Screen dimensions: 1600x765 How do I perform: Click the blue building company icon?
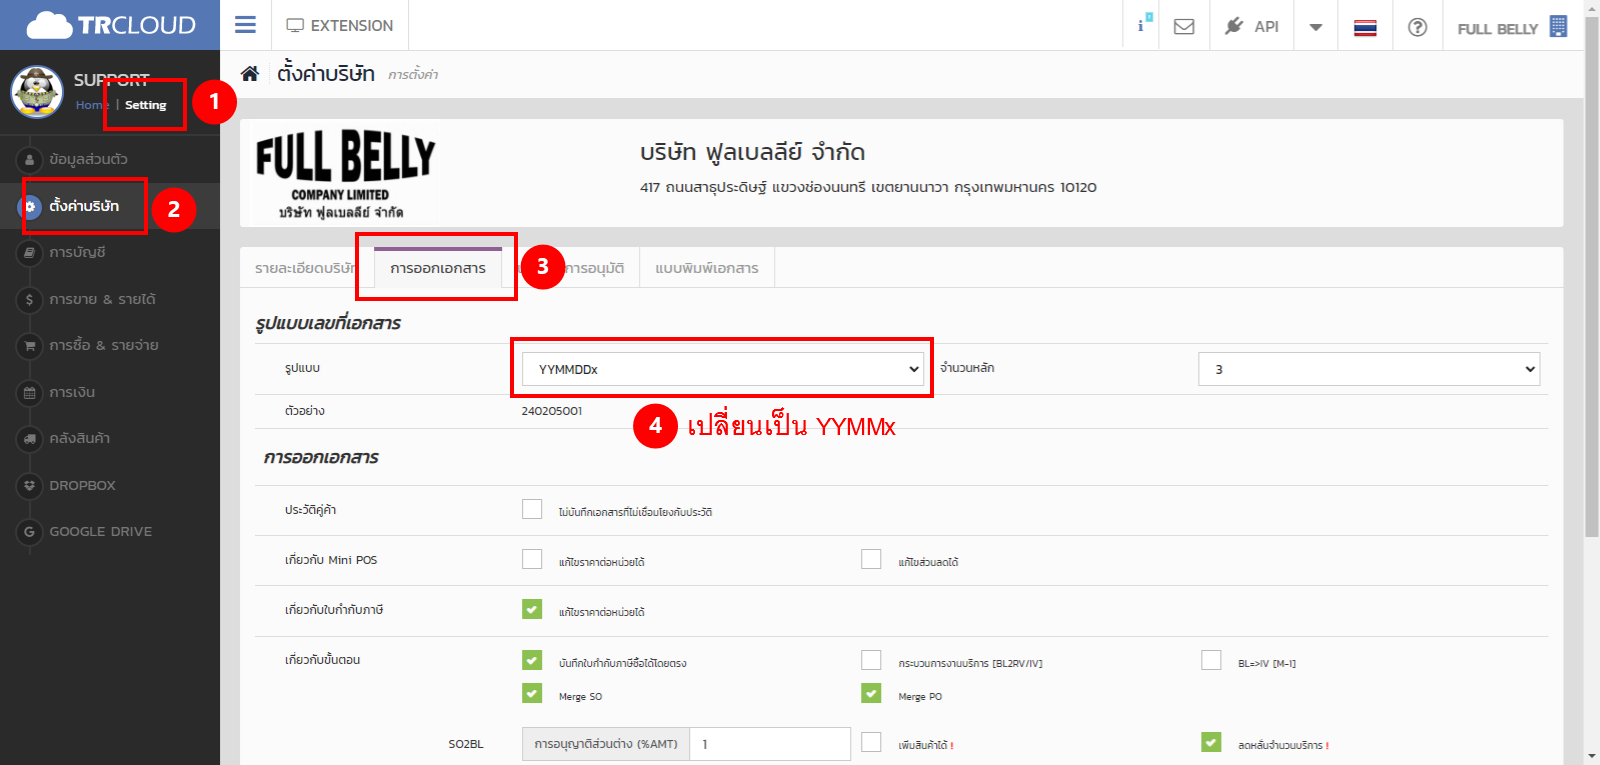[1558, 26]
